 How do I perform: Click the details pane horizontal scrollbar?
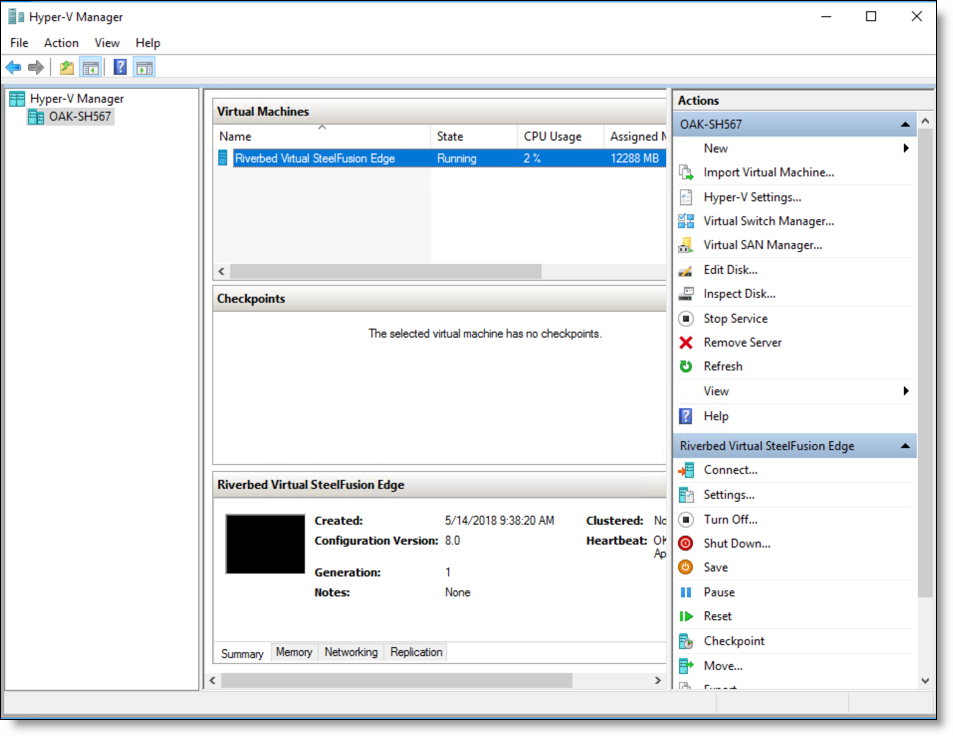[x=396, y=681]
